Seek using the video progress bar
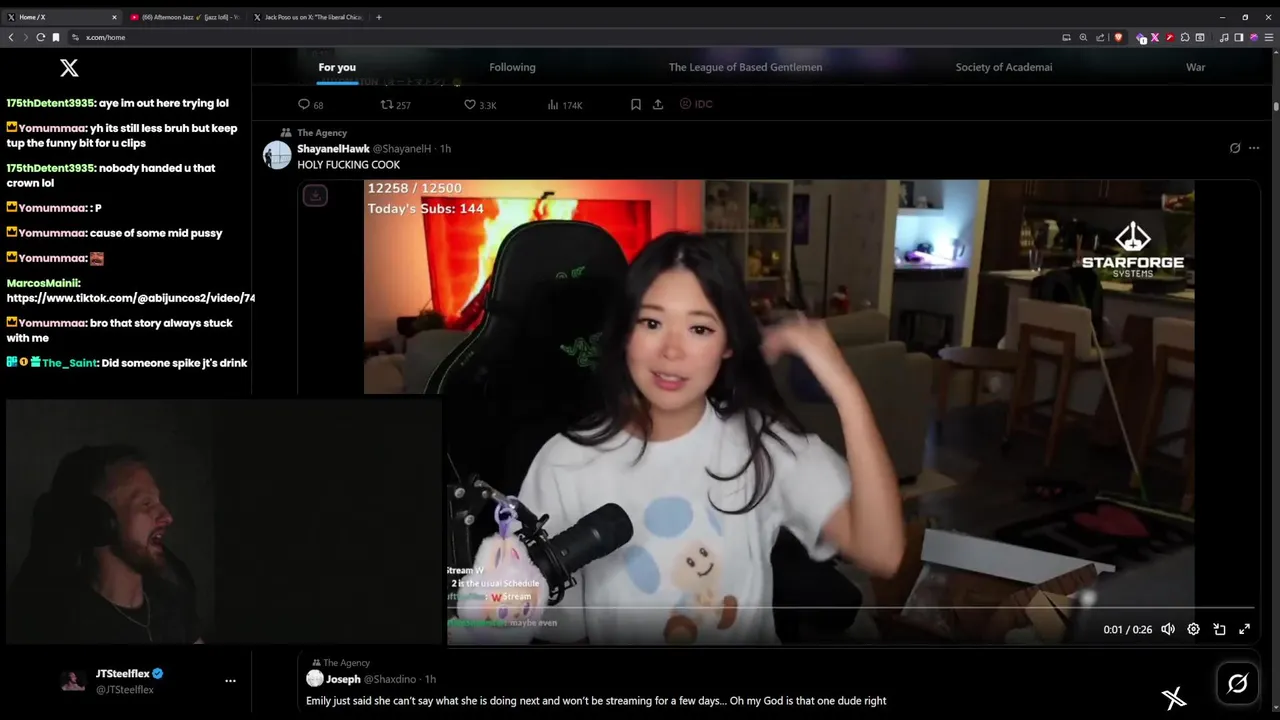Image resolution: width=1280 pixels, height=720 pixels. [850, 607]
